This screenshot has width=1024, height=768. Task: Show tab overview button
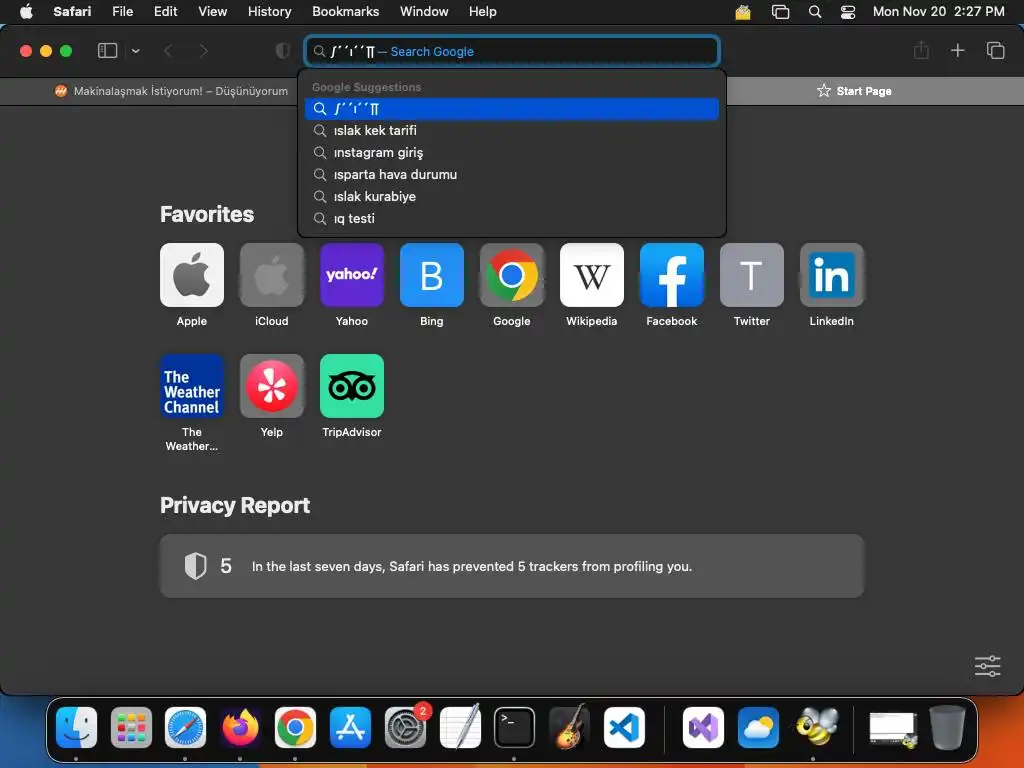click(995, 50)
